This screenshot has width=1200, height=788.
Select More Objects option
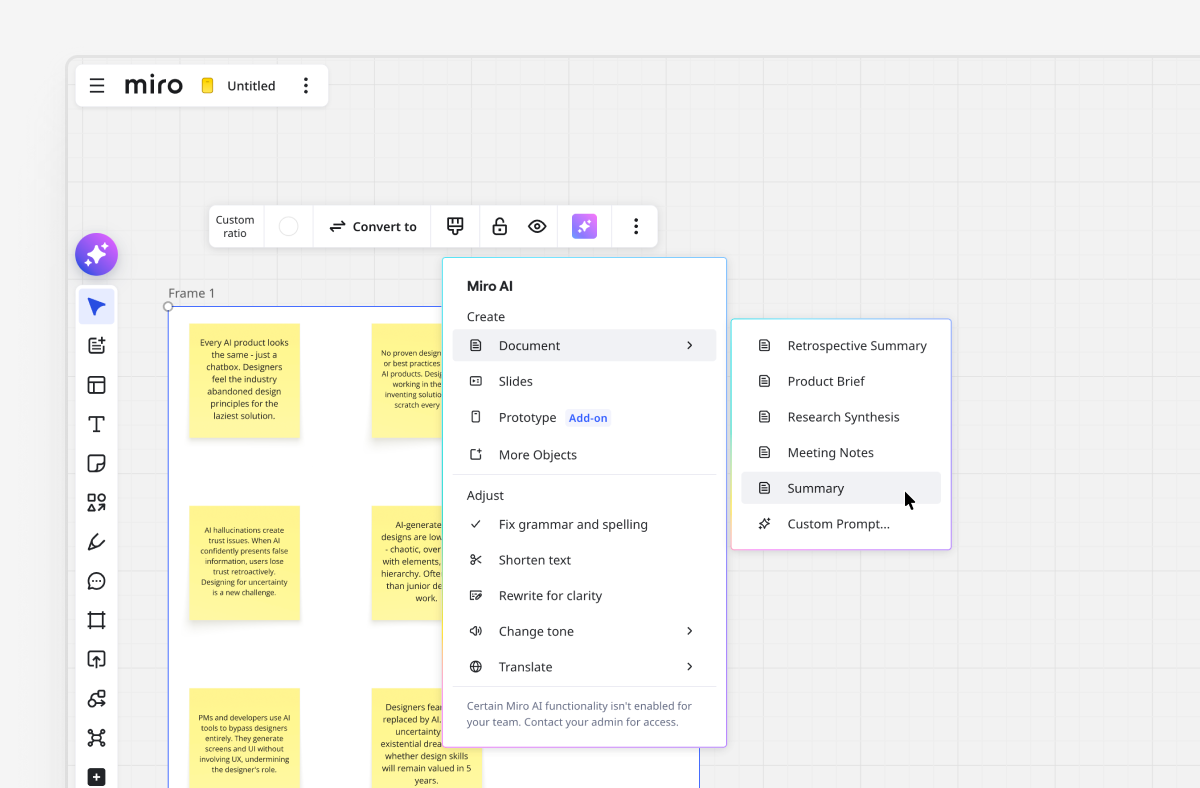(x=584, y=454)
